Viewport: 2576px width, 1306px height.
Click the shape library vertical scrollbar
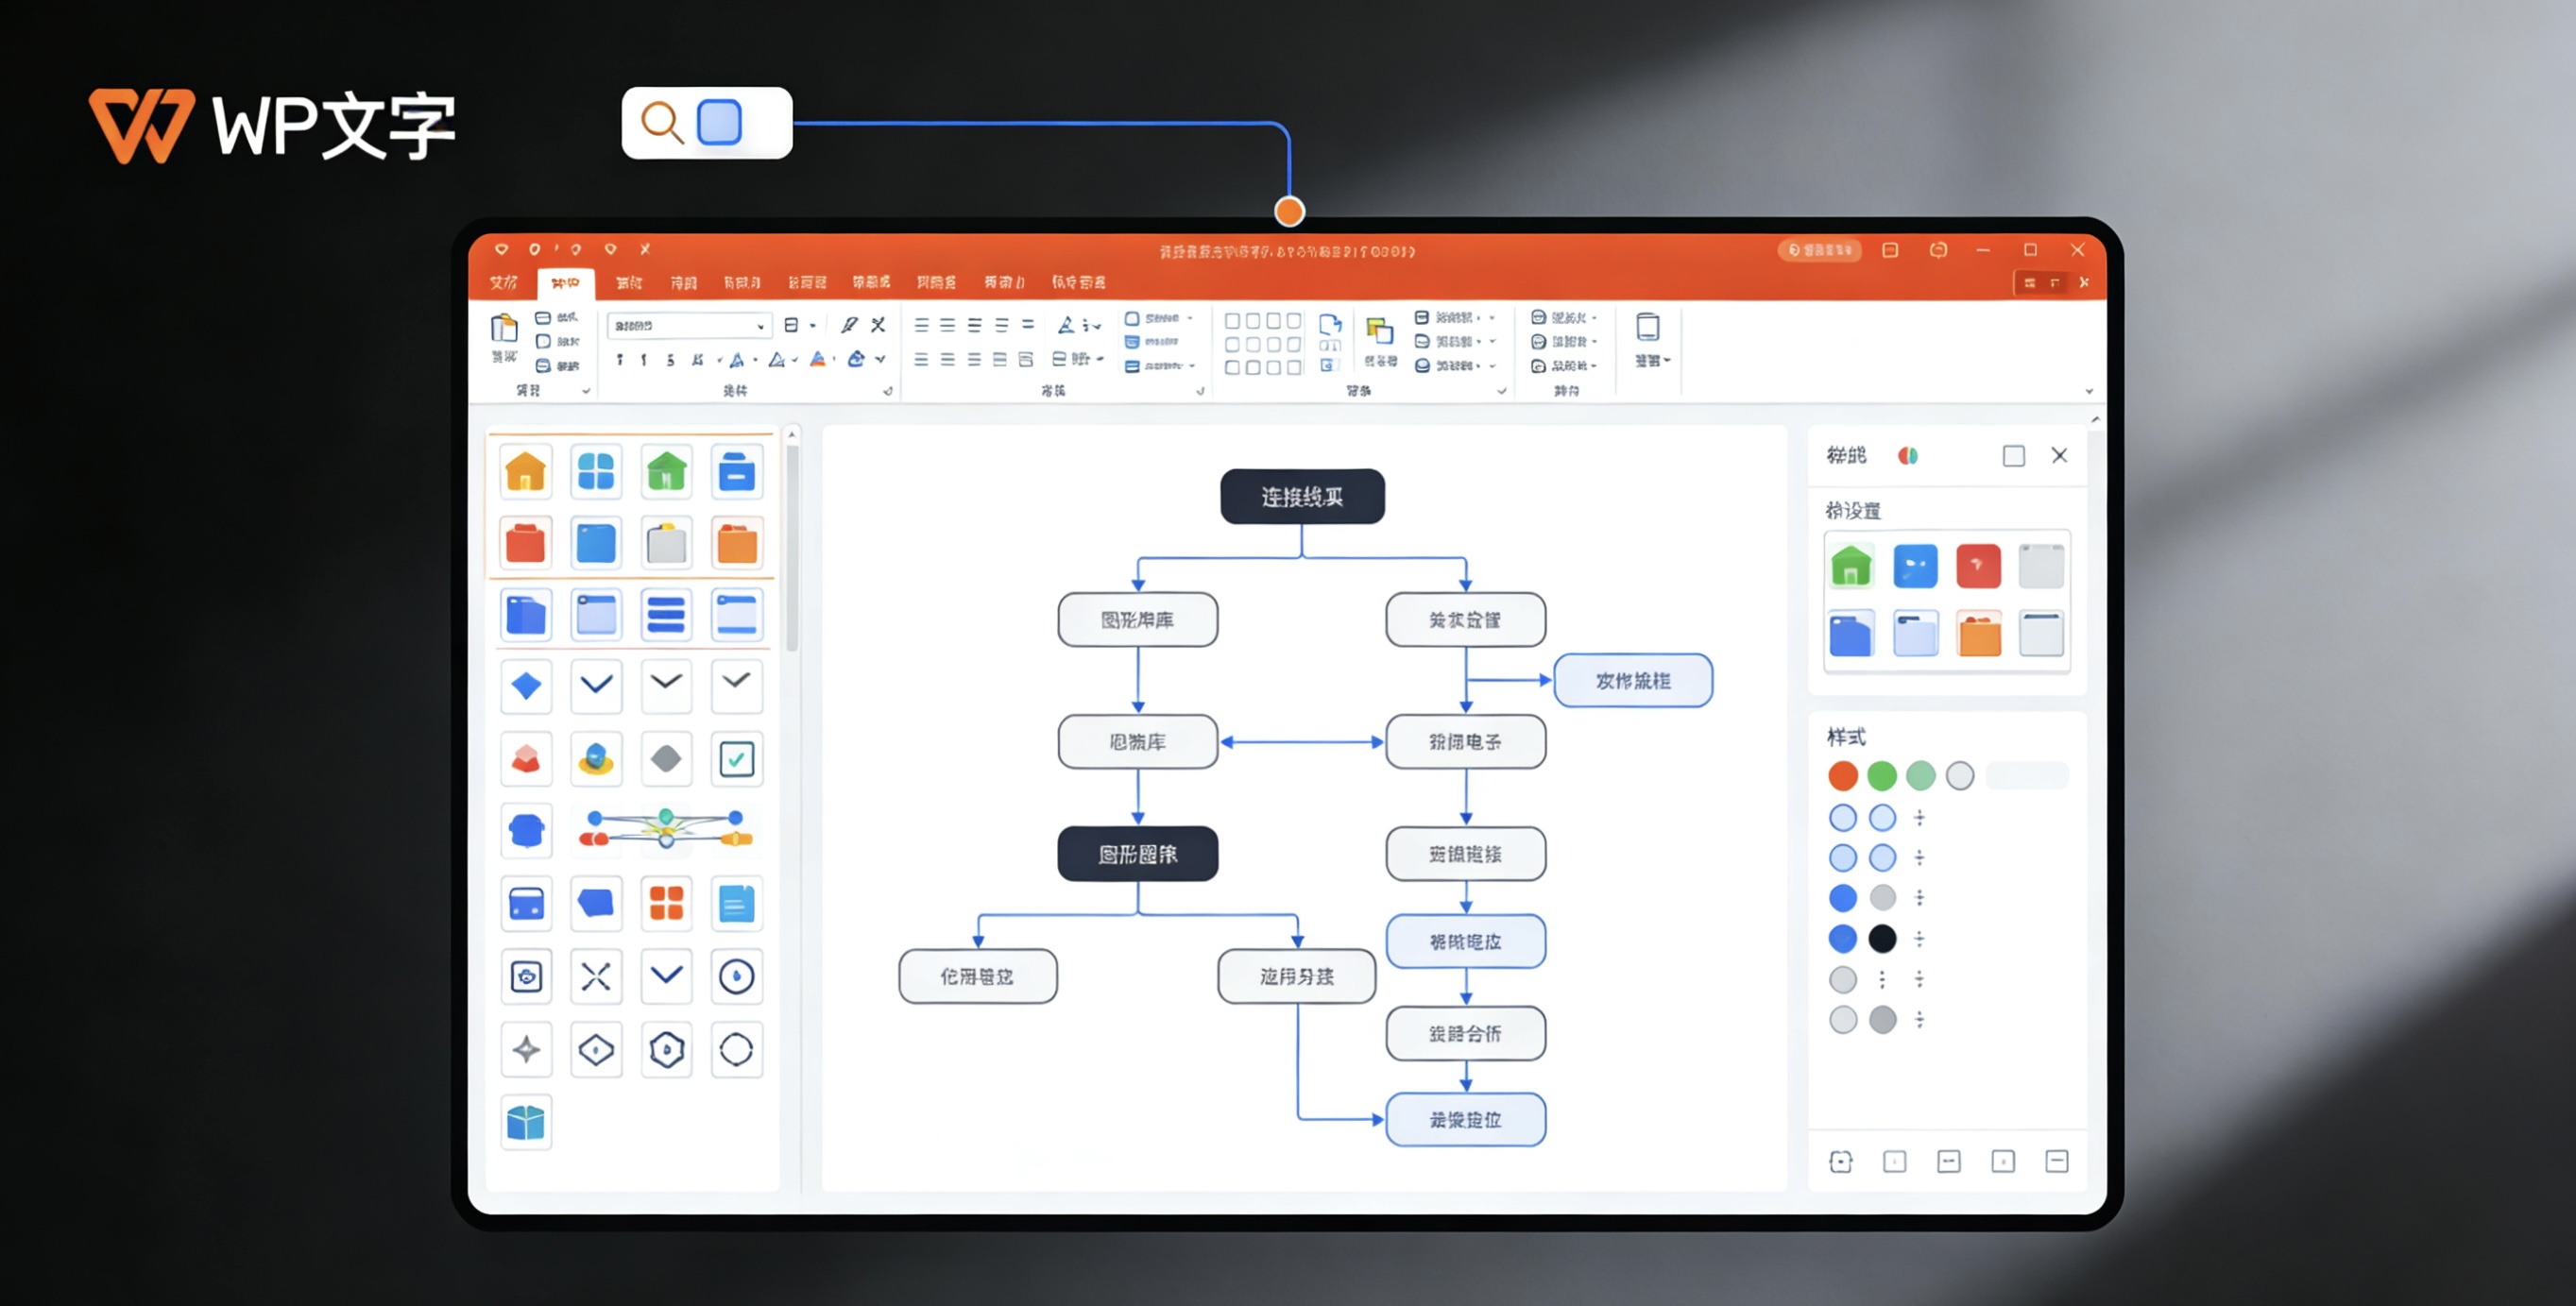click(792, 550)
